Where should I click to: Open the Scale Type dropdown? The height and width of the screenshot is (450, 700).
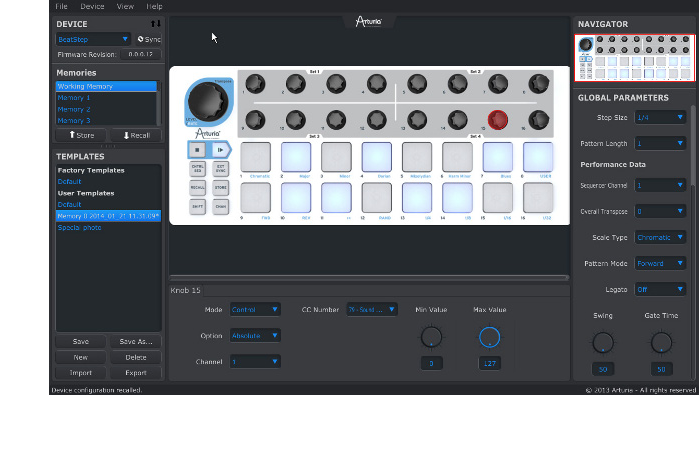[661, 237]
